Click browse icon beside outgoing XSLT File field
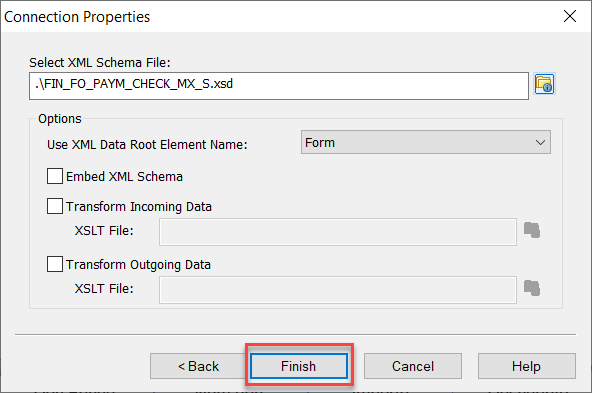Screen dimensions: 592x393 532,288
